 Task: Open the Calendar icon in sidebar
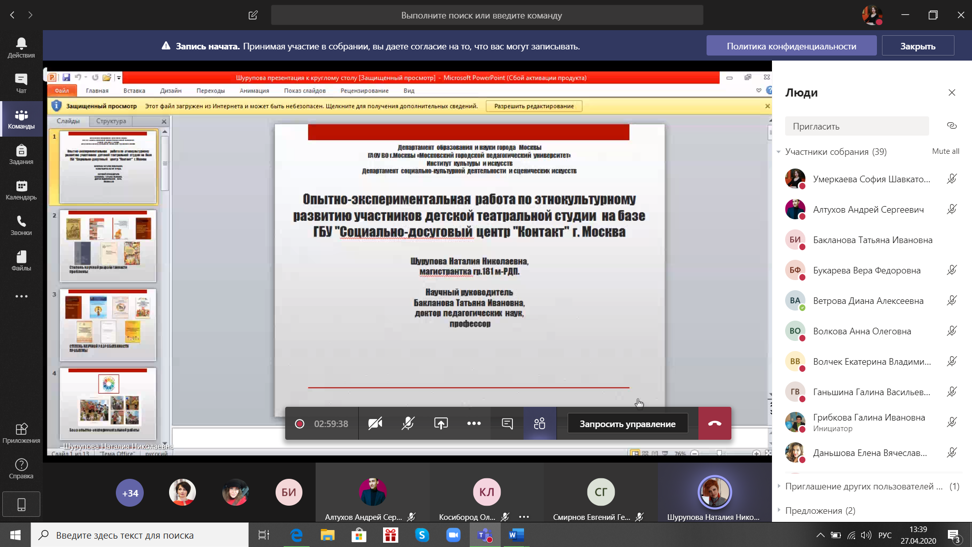point(21,189)
